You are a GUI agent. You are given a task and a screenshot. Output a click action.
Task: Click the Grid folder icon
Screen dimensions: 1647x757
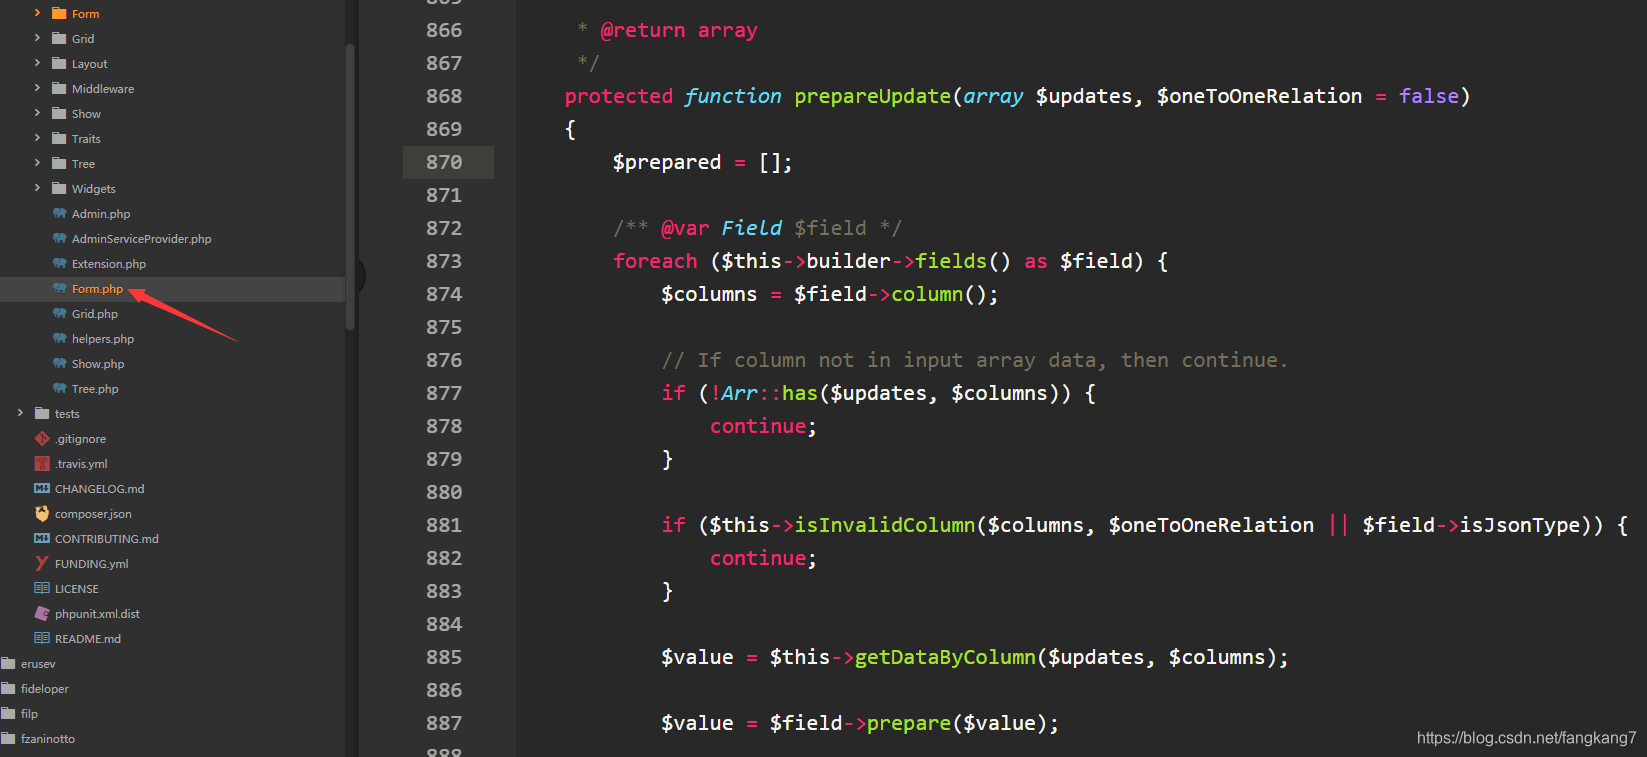(x=59, y=38)
